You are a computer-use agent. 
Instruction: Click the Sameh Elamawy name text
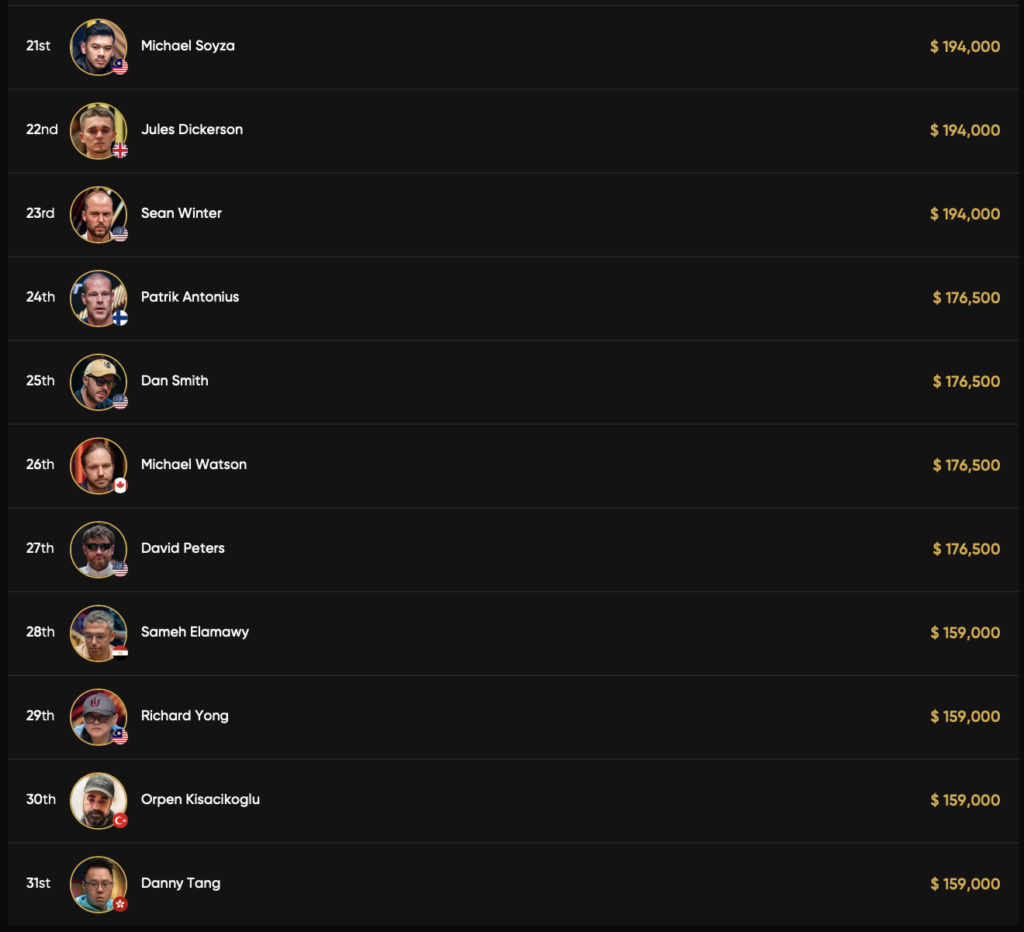tap(195, 632)
